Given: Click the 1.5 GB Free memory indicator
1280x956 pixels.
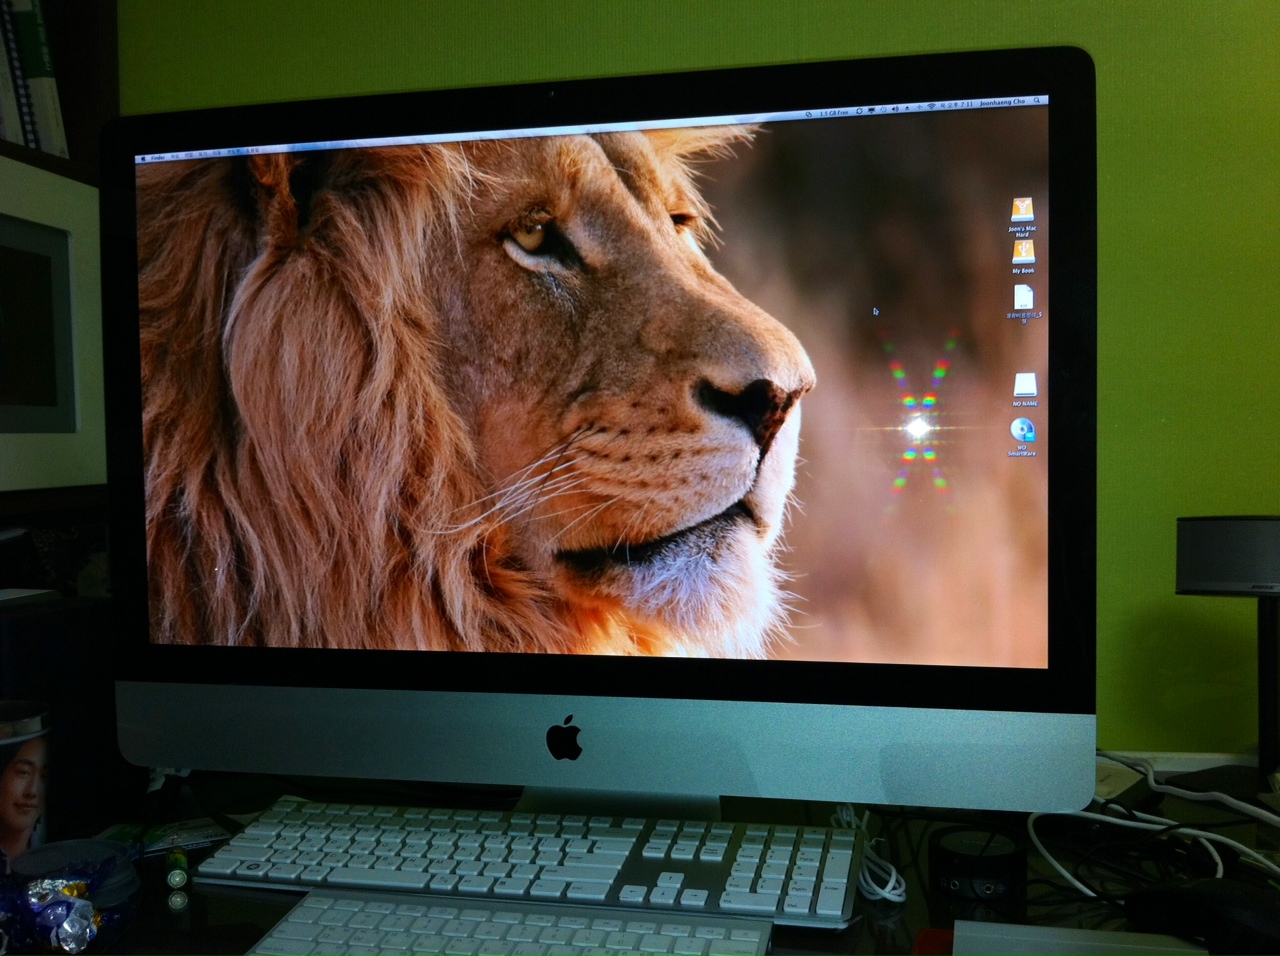Looking at the screenshot, I should 832,112.
